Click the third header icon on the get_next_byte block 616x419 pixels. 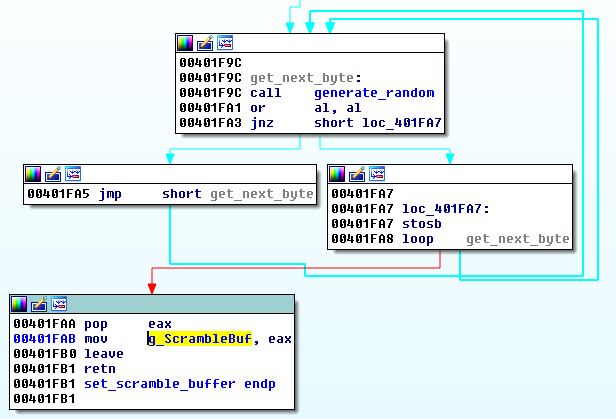[x=225, y=43]
